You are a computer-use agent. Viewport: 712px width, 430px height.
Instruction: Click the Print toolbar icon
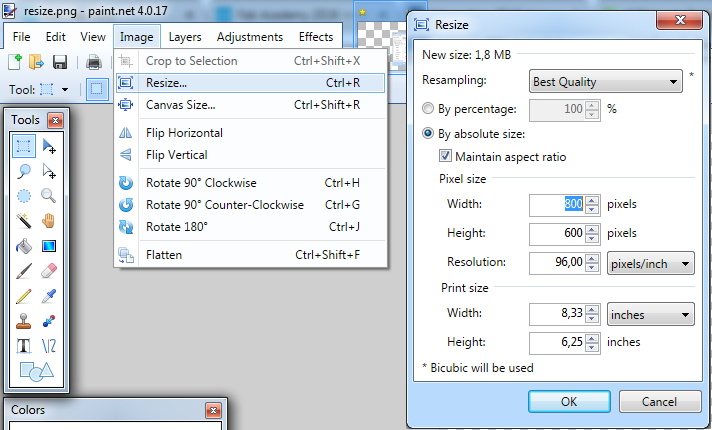(94, 62)
